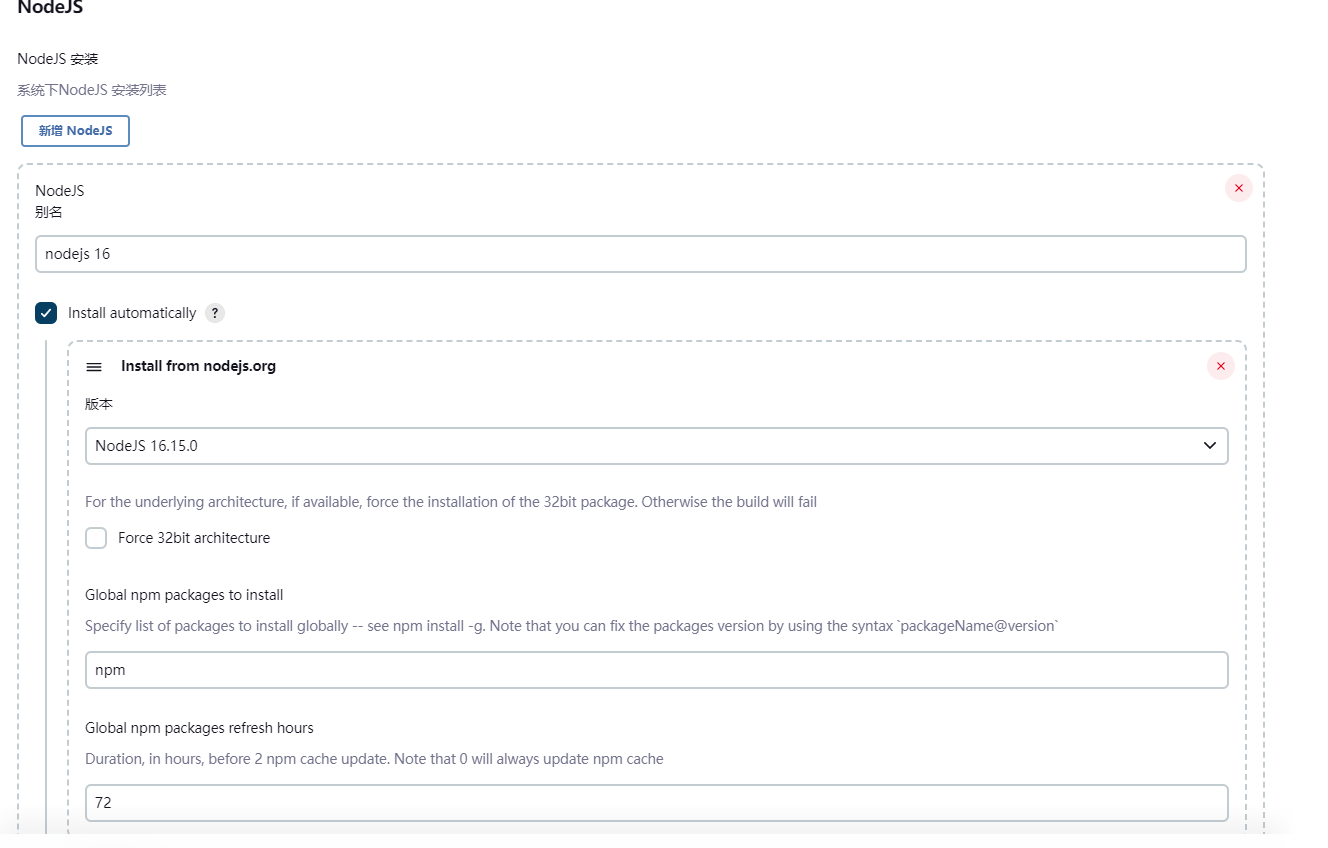Click the Global npm packages to install label
1328x848 pixels.
tap(184, 595)
